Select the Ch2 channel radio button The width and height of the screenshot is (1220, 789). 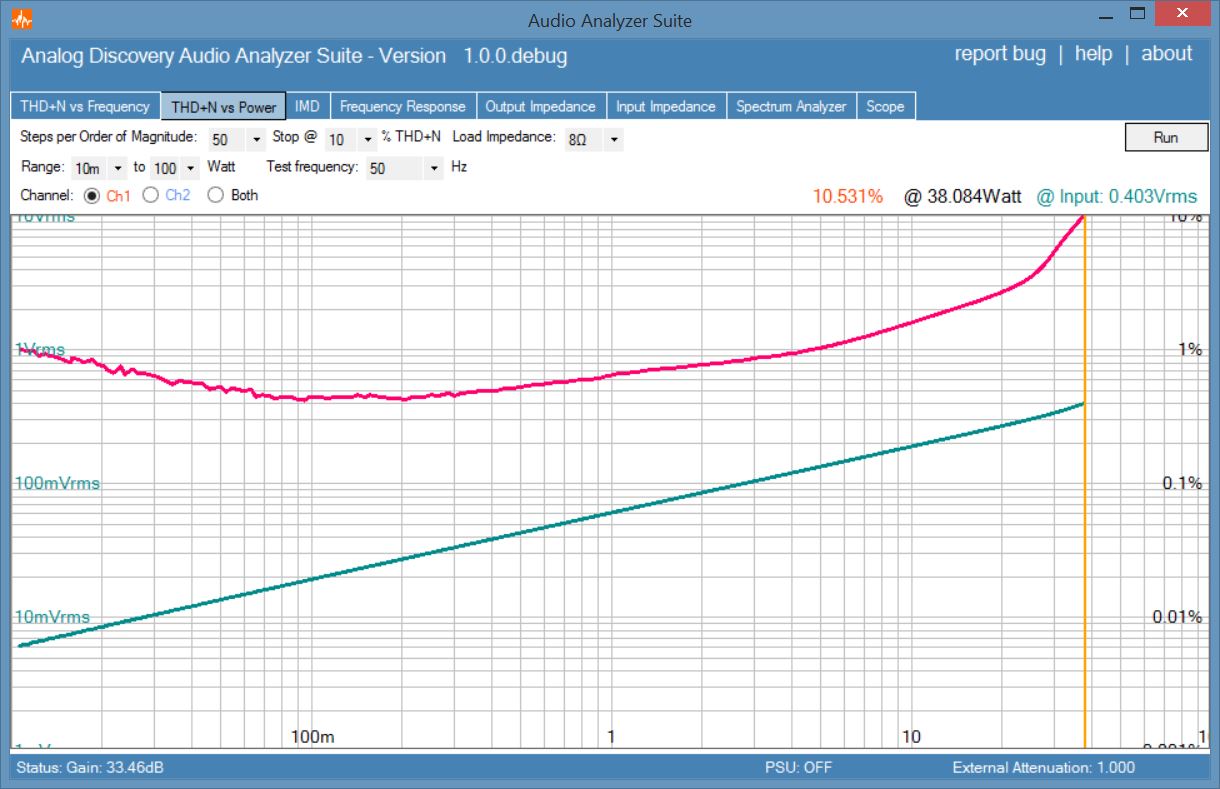pos(151,196)
